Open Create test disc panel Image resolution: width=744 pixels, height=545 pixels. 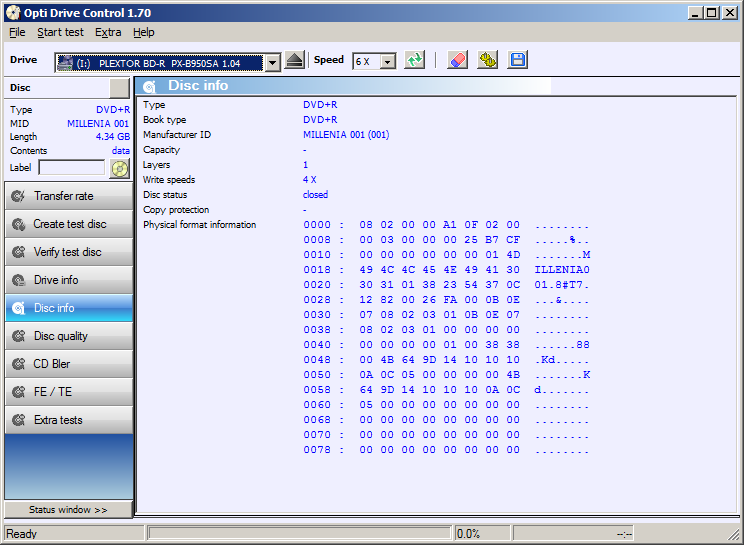[69, 224]
